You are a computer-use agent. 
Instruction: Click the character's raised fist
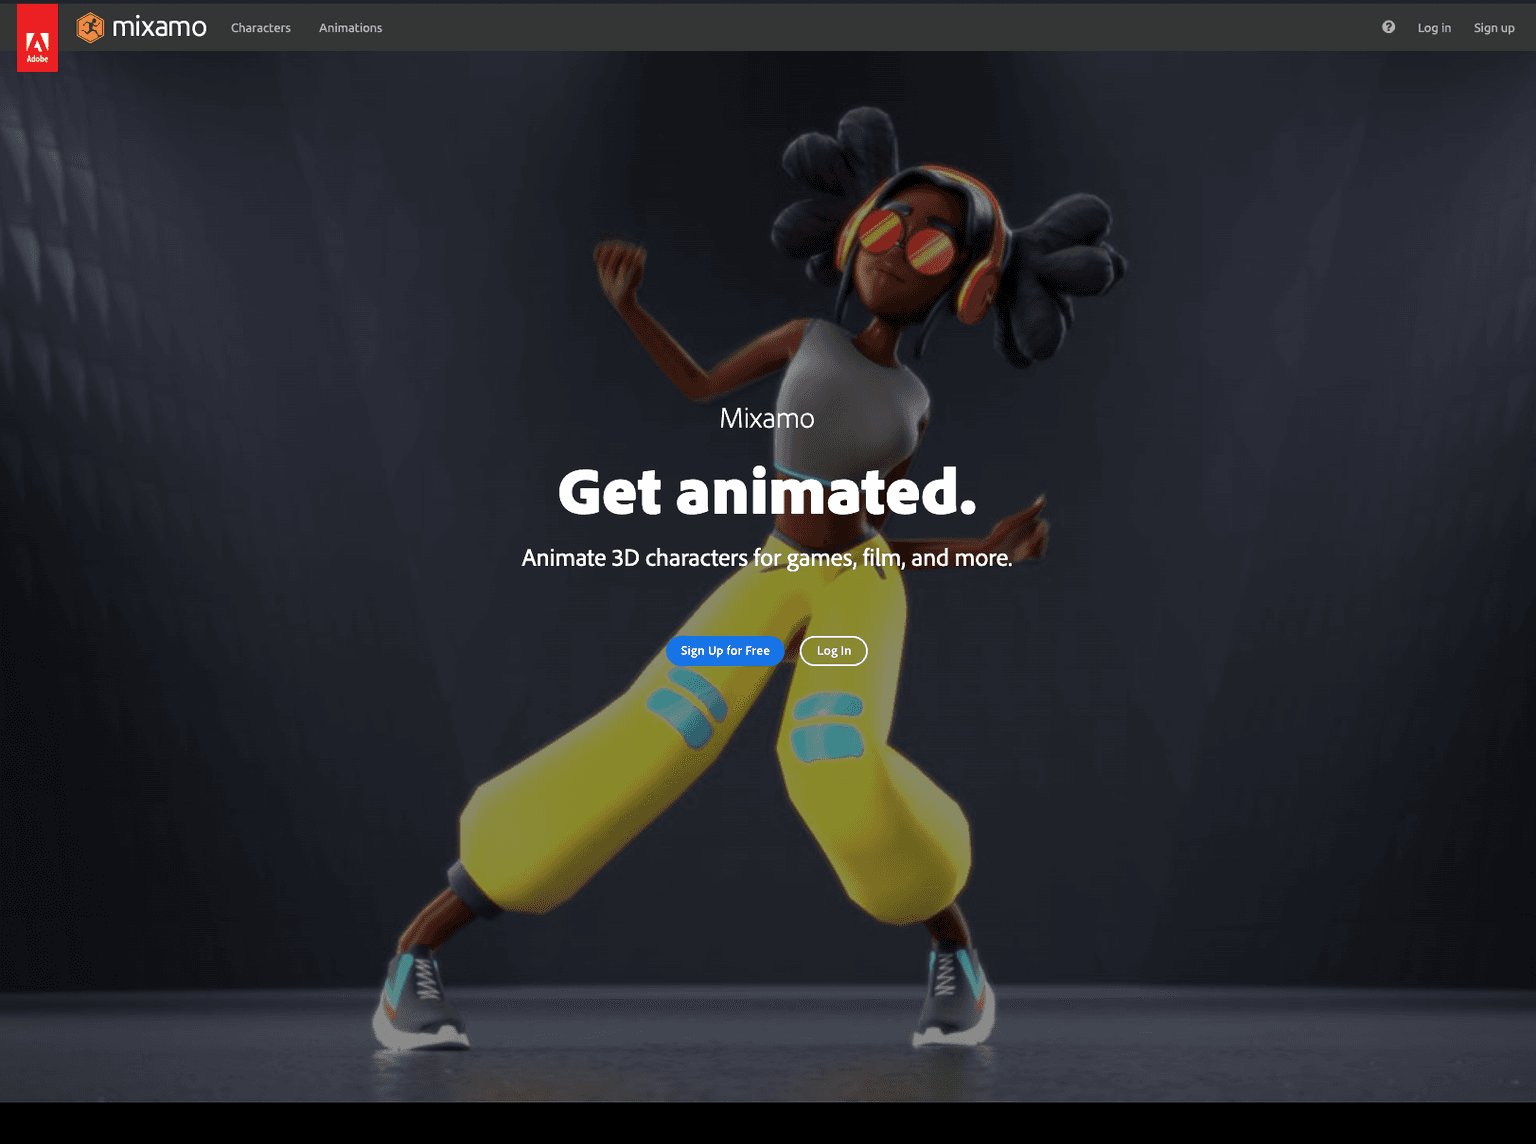coord(620,264)
